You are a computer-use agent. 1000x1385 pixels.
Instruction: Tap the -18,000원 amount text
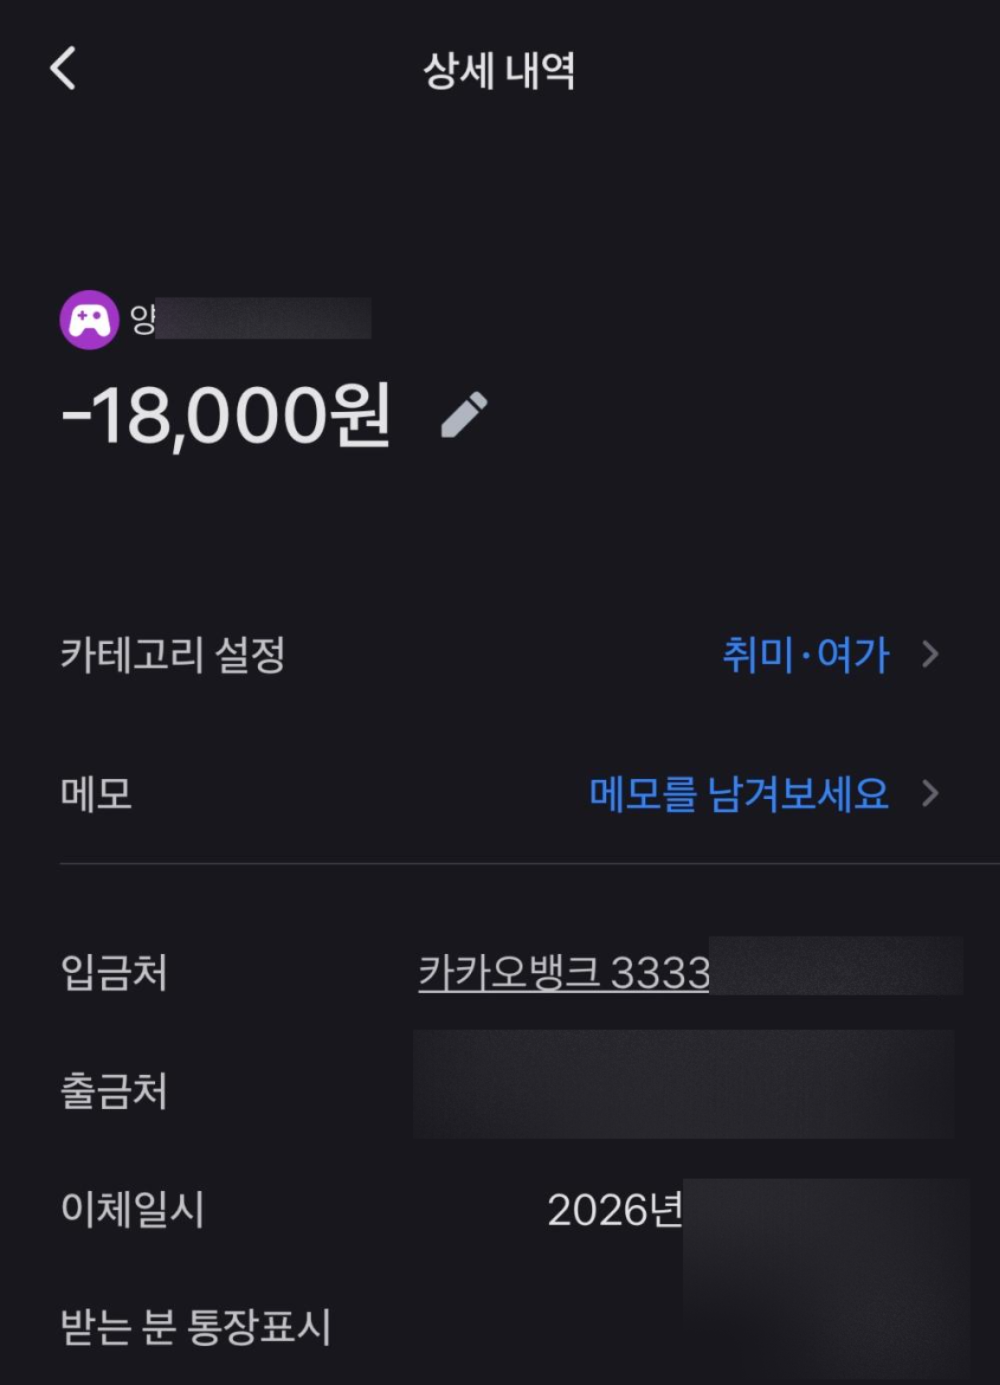pyautogui.click(x=226, y=415)
